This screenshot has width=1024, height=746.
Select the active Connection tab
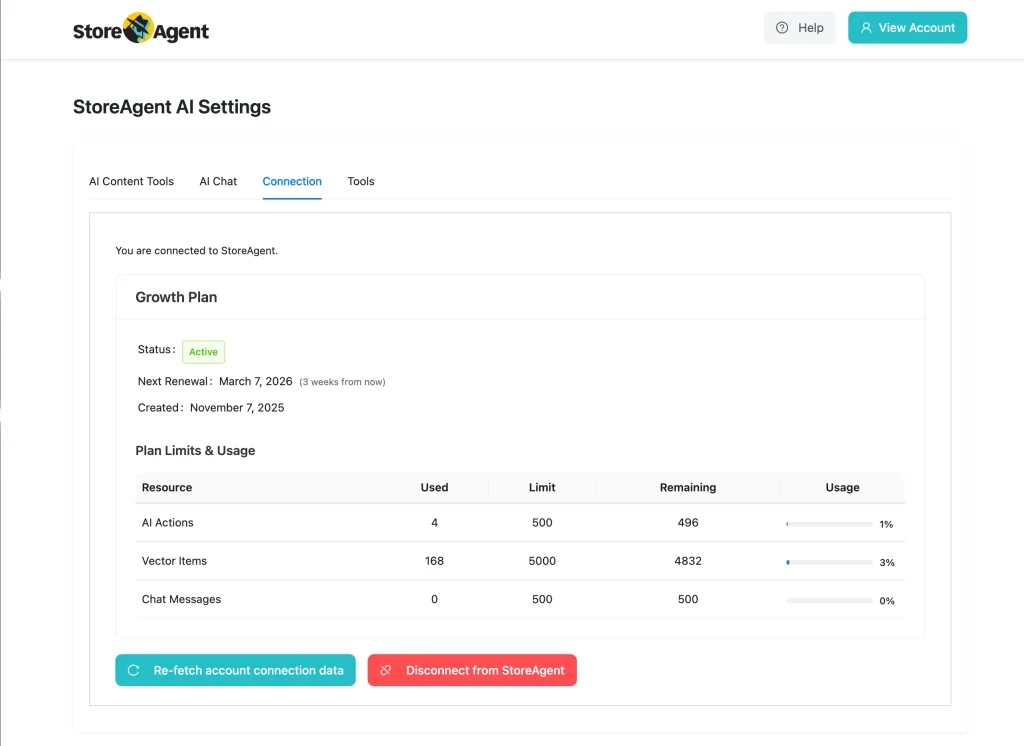click(x=291, y=181)
